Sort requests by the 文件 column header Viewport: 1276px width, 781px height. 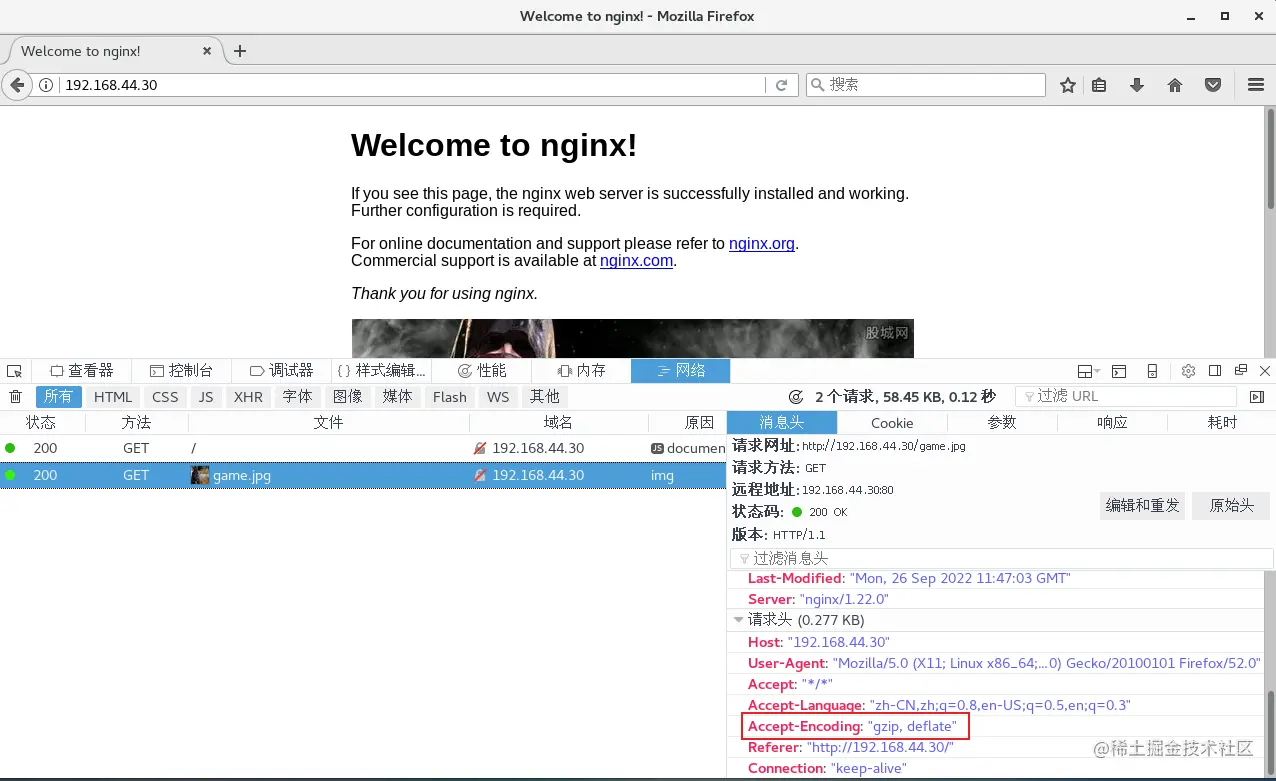coord(328,423)
